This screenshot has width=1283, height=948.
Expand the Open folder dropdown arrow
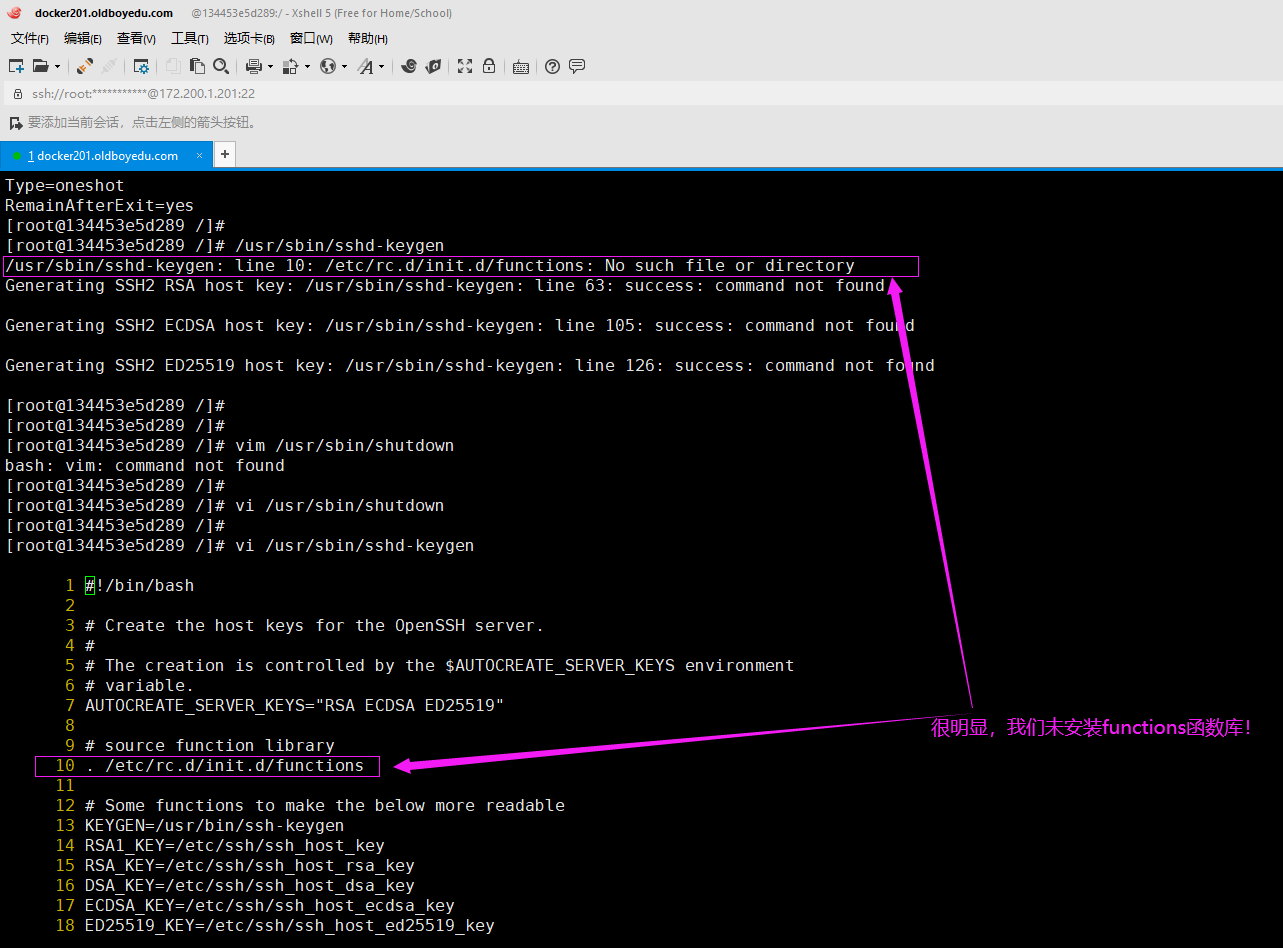(57, 67)
